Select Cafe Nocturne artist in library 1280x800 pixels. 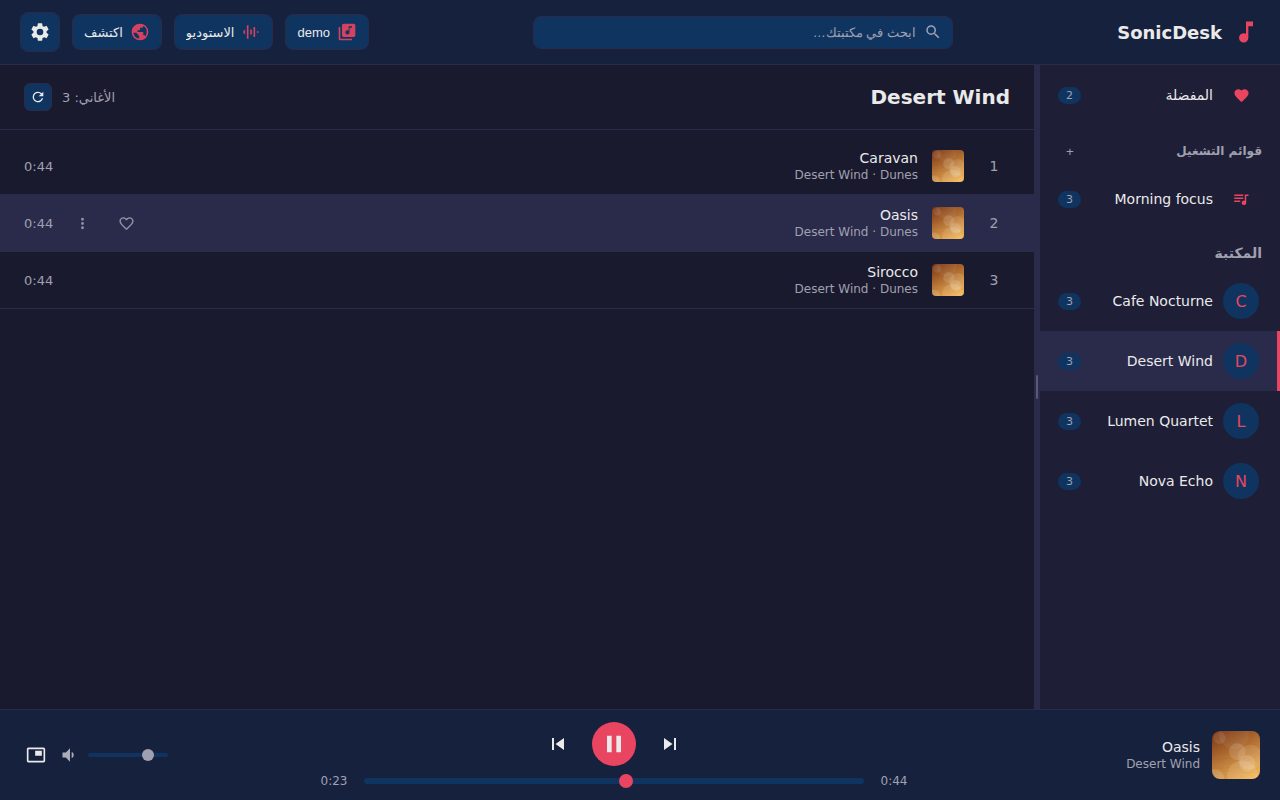click(x=1159, y=301)
